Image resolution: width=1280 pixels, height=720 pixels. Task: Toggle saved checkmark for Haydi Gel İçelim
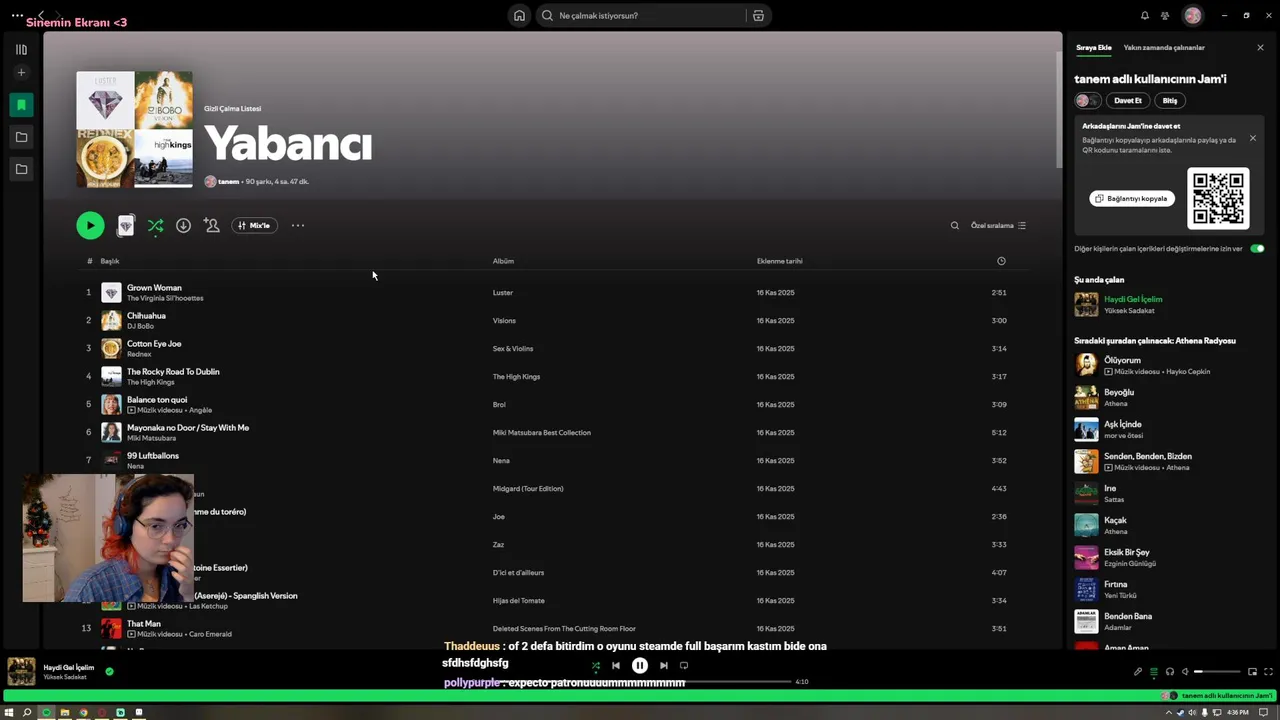point(109,671)
